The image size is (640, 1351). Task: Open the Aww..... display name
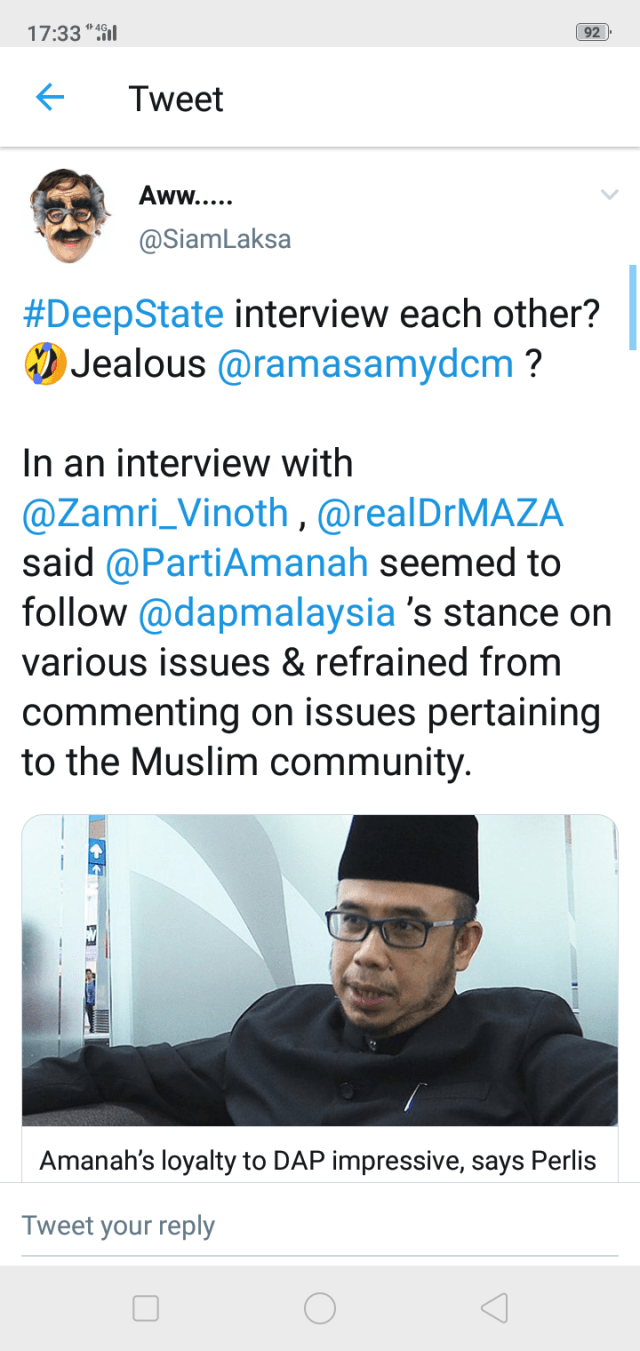click(x=186, y=196)
